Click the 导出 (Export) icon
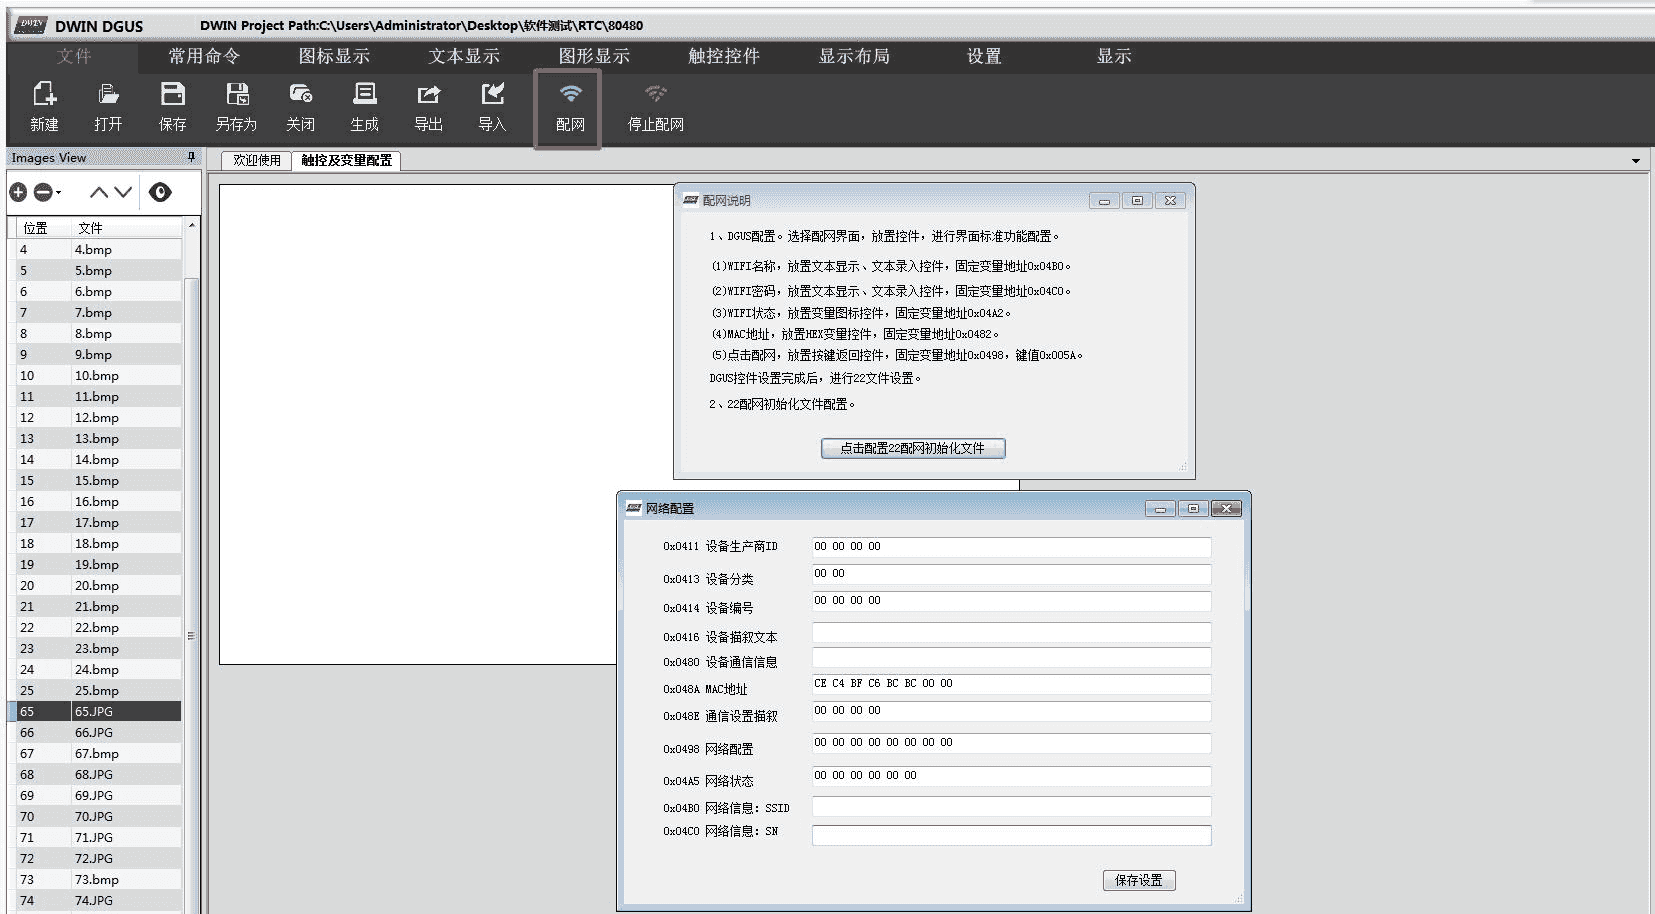This screenshot has height=914, width=1655. click(x=428, y=106)
